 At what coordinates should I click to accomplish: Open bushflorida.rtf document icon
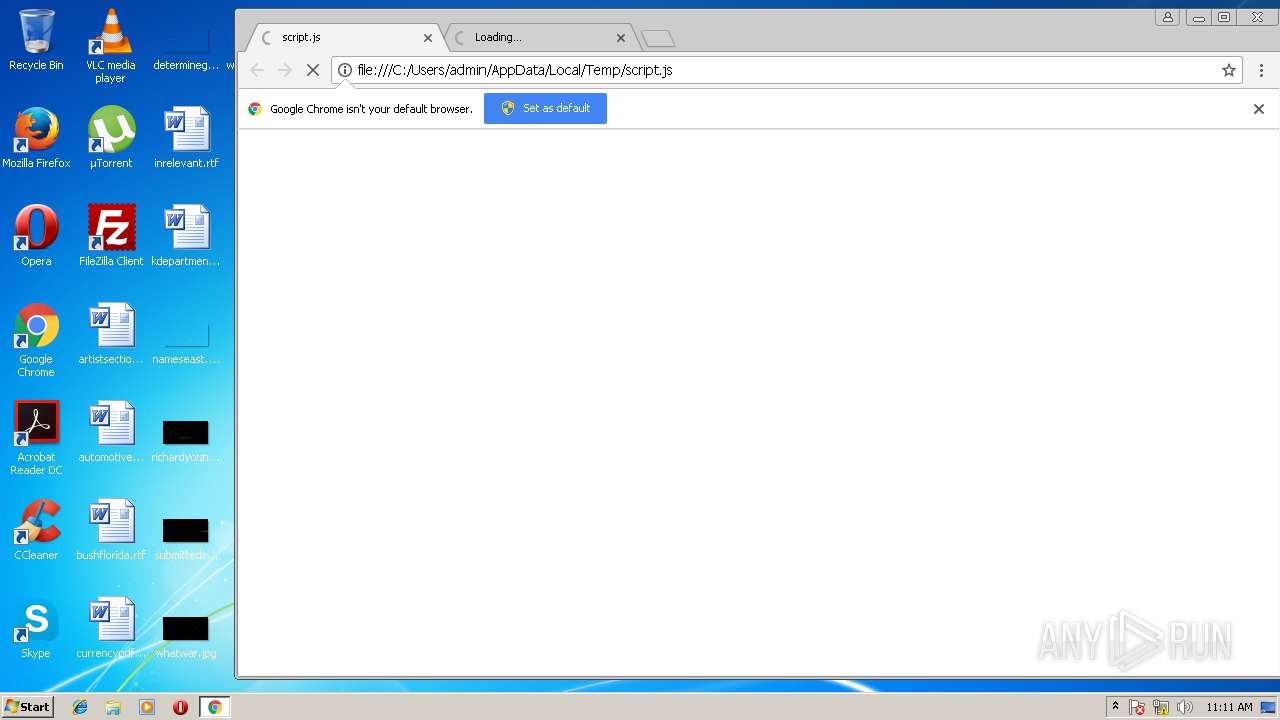pyautogui.click(x=111, y=530)
